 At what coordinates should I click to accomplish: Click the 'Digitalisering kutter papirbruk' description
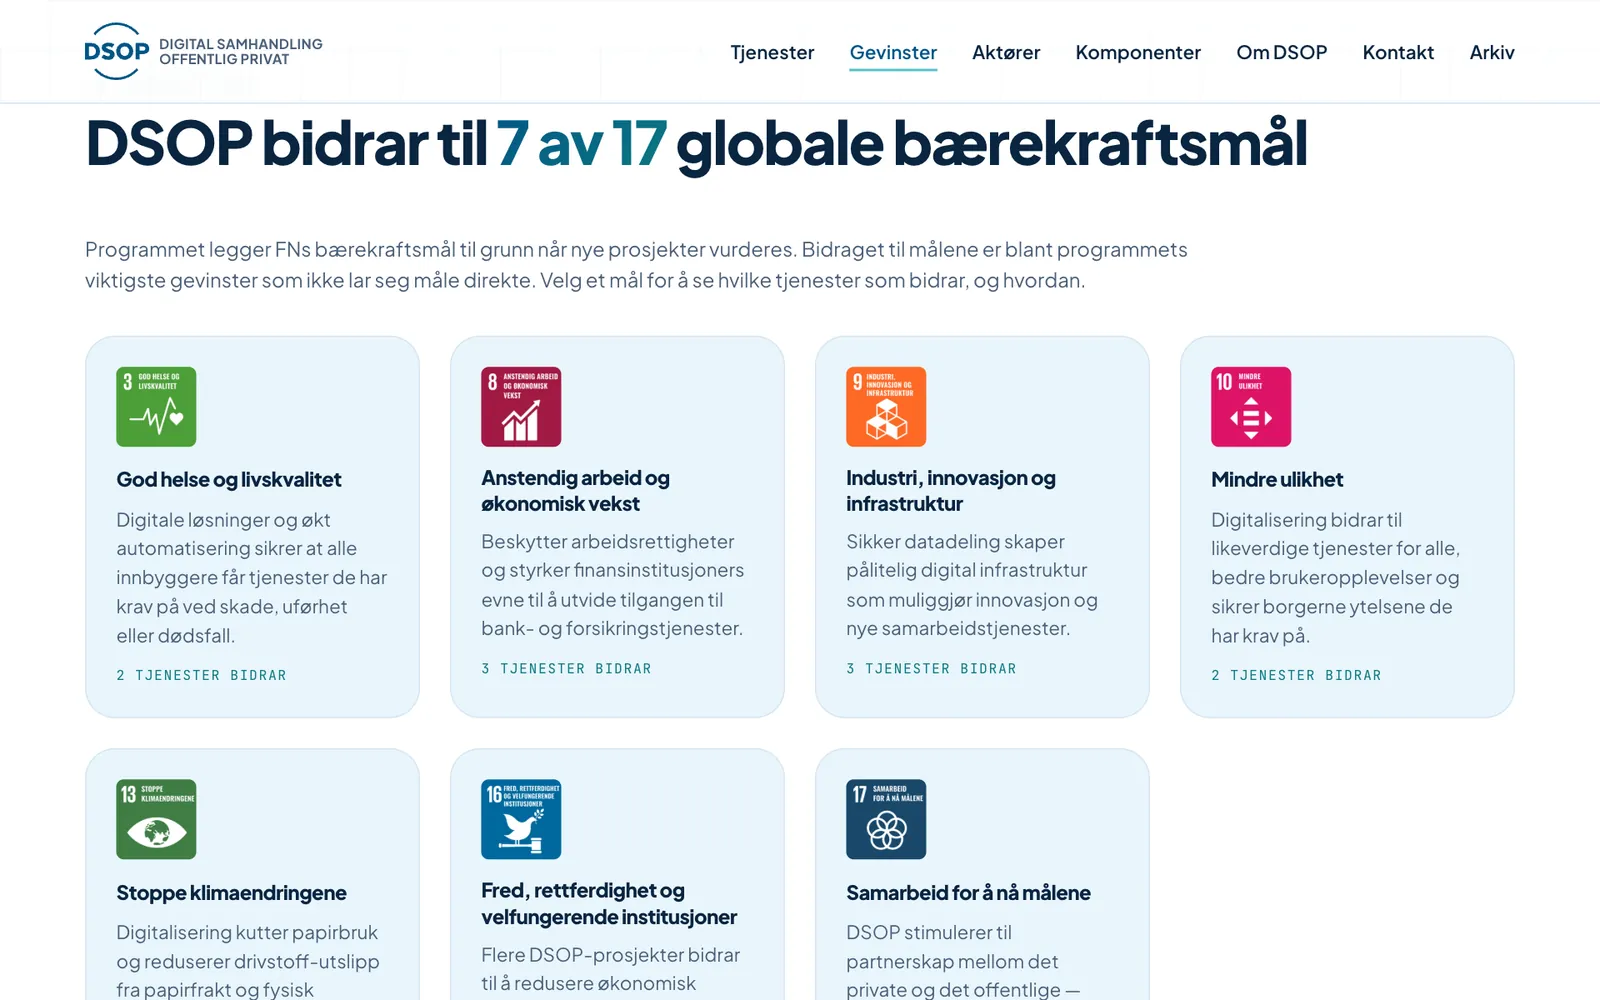point(248,960)
